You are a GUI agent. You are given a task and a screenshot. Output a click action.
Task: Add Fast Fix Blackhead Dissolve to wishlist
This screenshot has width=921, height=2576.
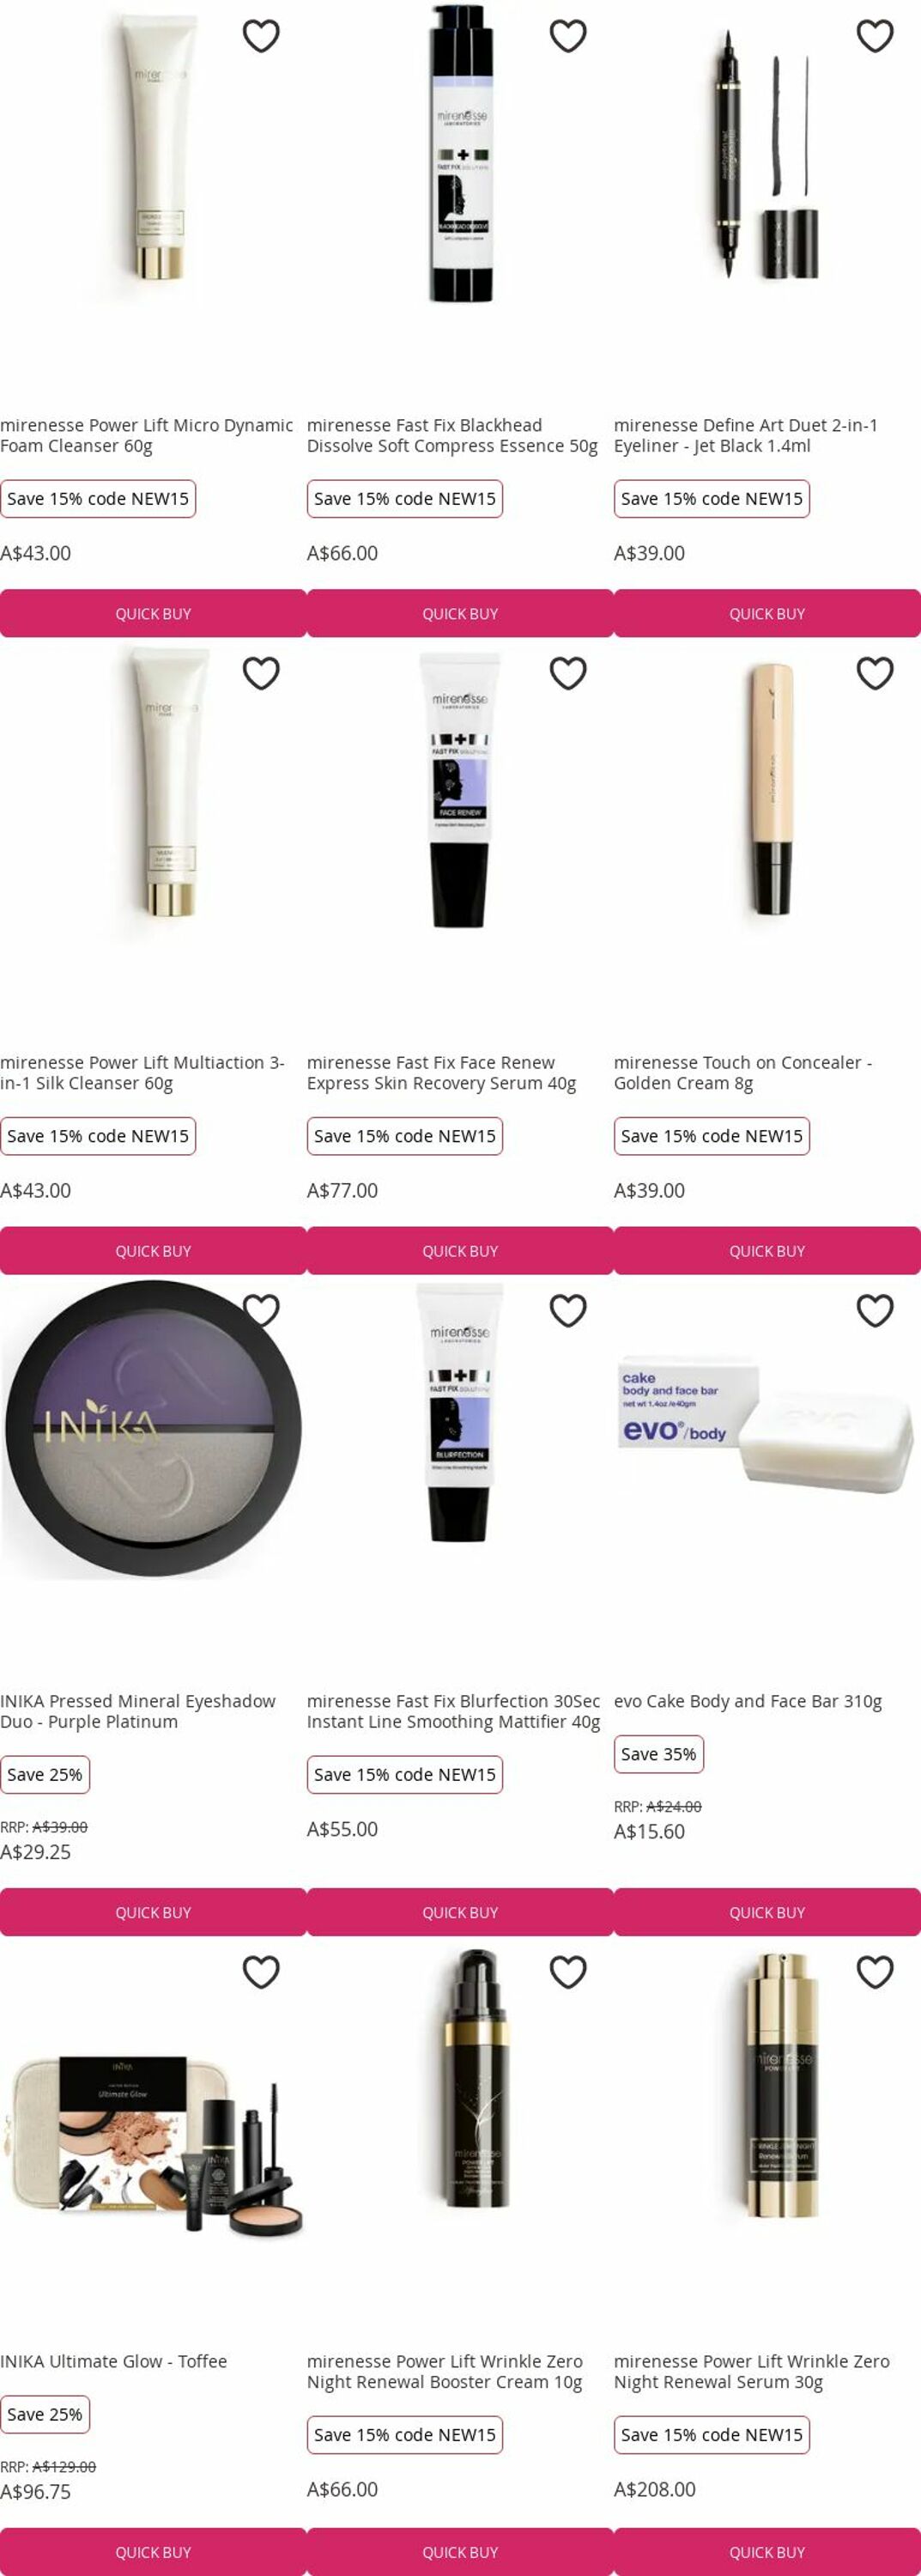pos(568,36)
